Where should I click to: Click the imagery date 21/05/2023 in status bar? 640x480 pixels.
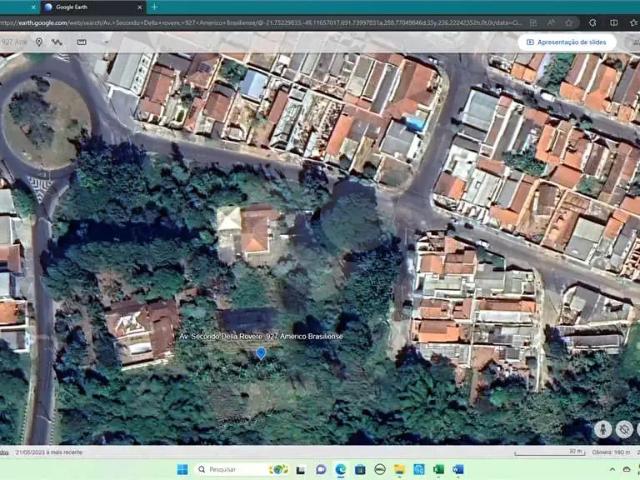pyautogui.click(x=49, y=452)
